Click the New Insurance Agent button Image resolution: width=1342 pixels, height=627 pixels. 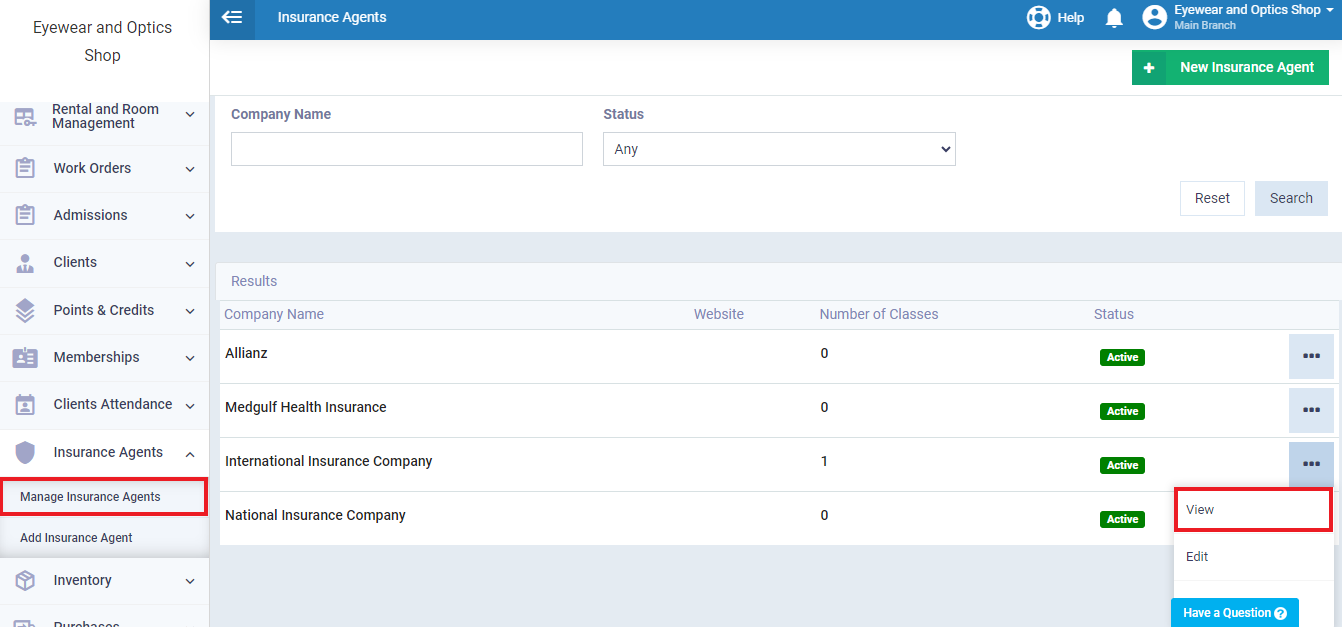1230,68
